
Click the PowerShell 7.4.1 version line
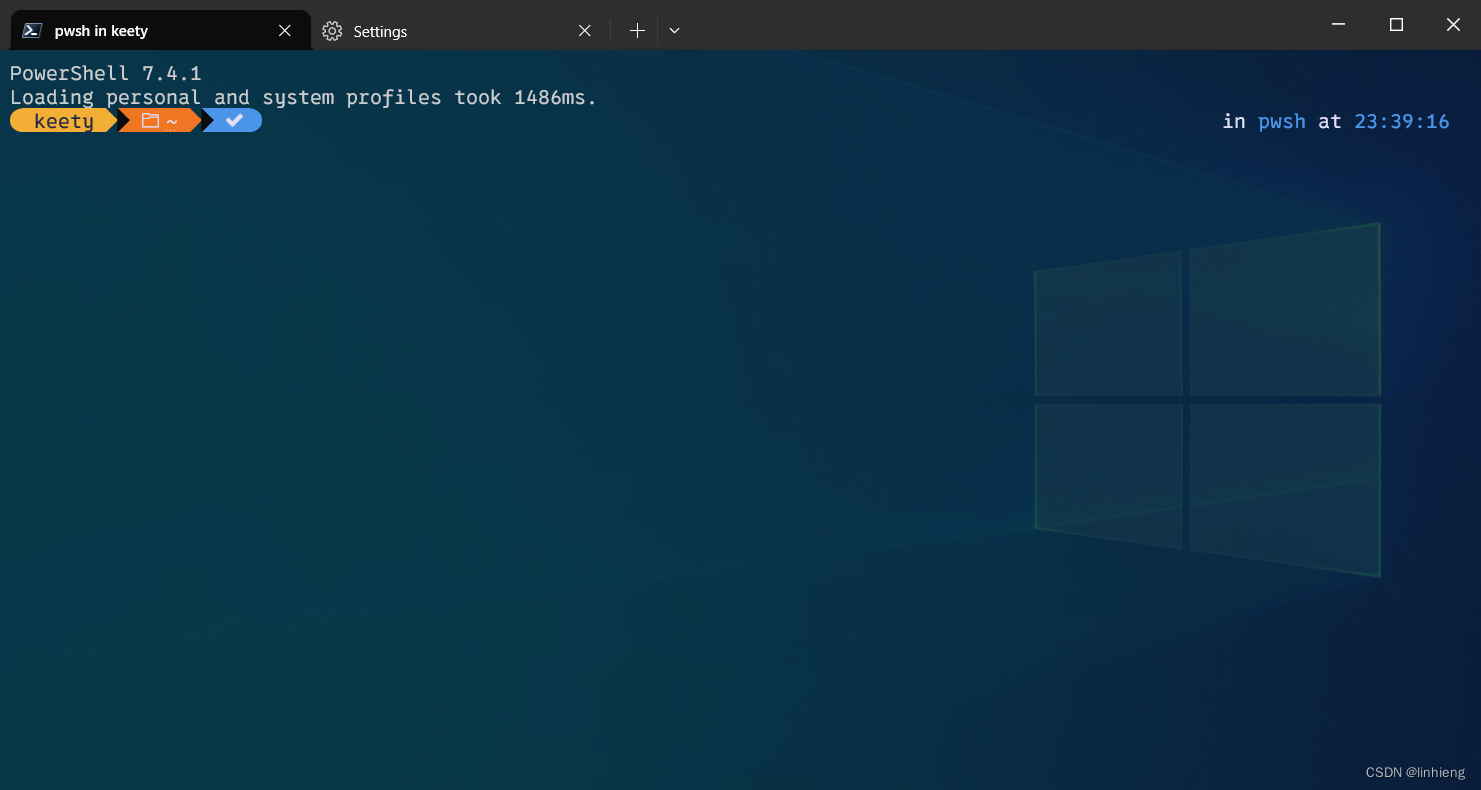tap(106, 73)
